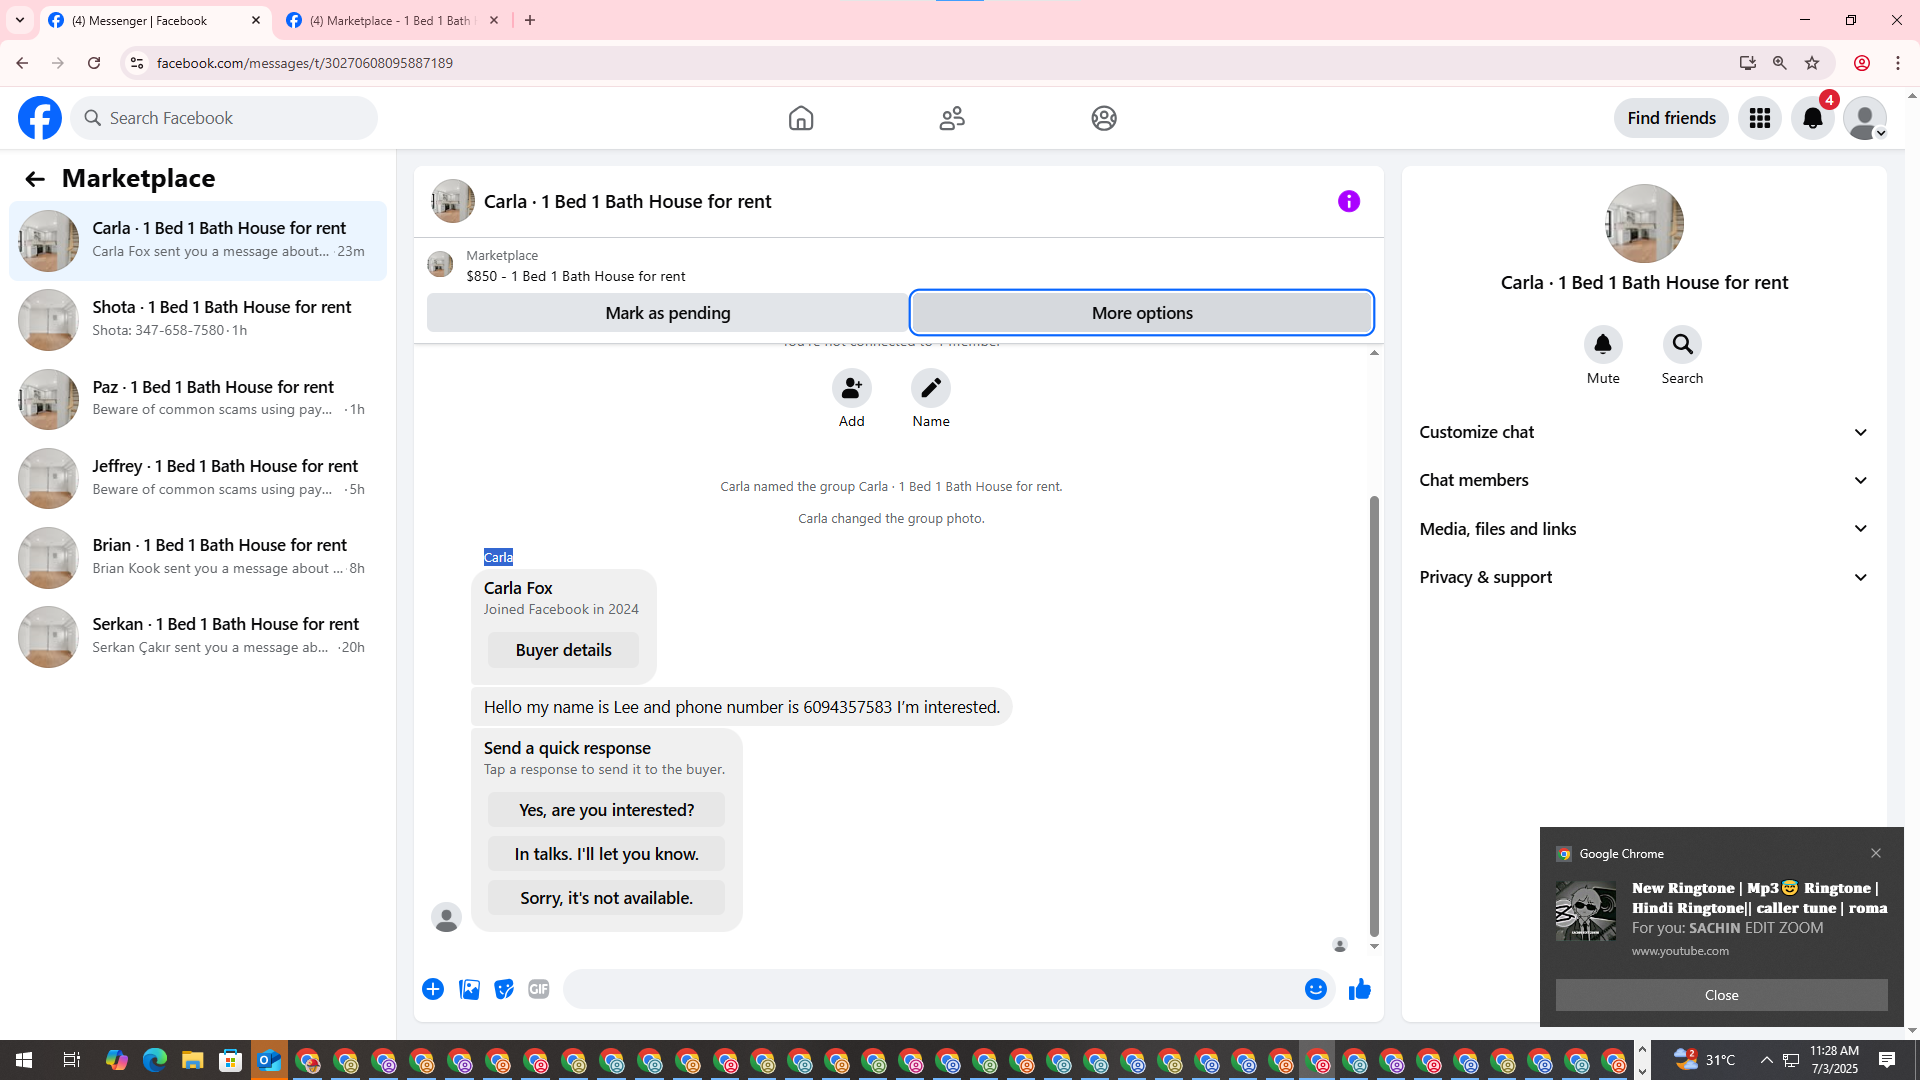Screen dimensions: 1920x1080
Task: Click the purple conversation info icon
Action: coord(1348,202)
